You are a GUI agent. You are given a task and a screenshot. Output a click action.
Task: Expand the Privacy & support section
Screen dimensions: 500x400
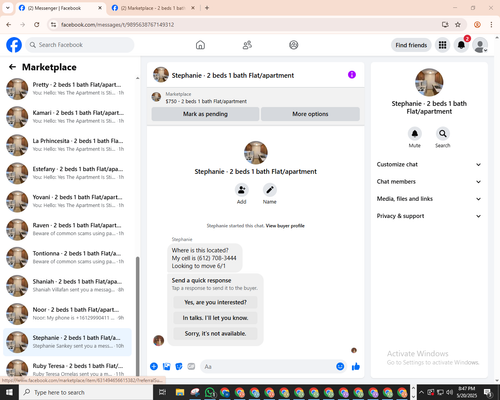(429, 216)
